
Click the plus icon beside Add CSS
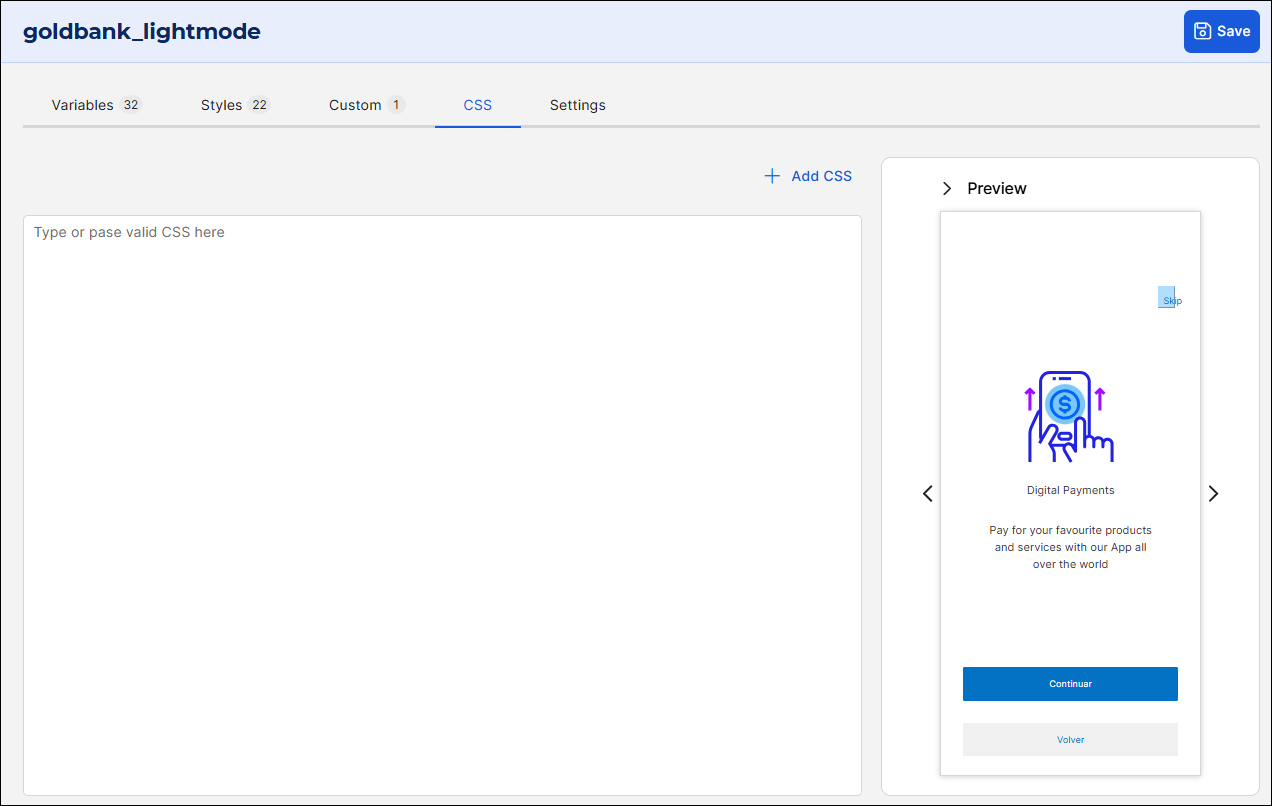click(771, 175)
